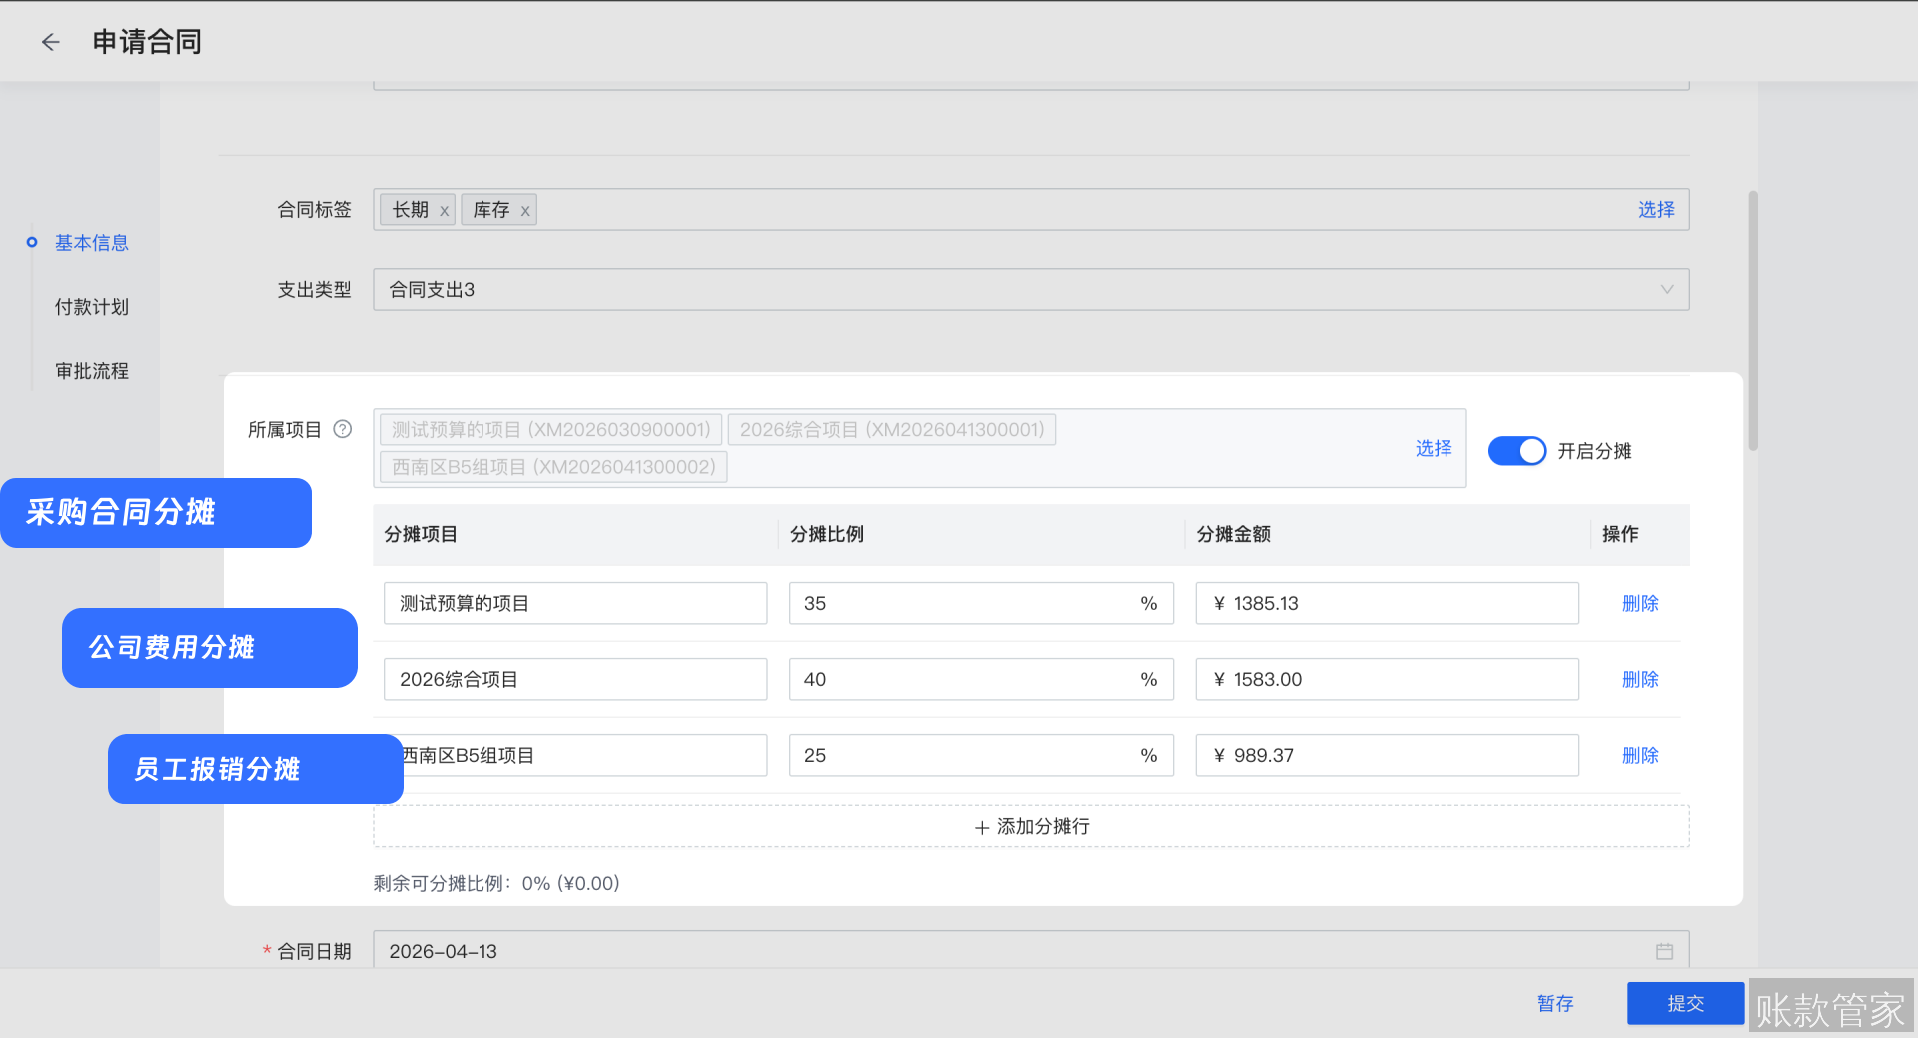Delete the 测试预算的项目 allocation row

click(1639, 603)
